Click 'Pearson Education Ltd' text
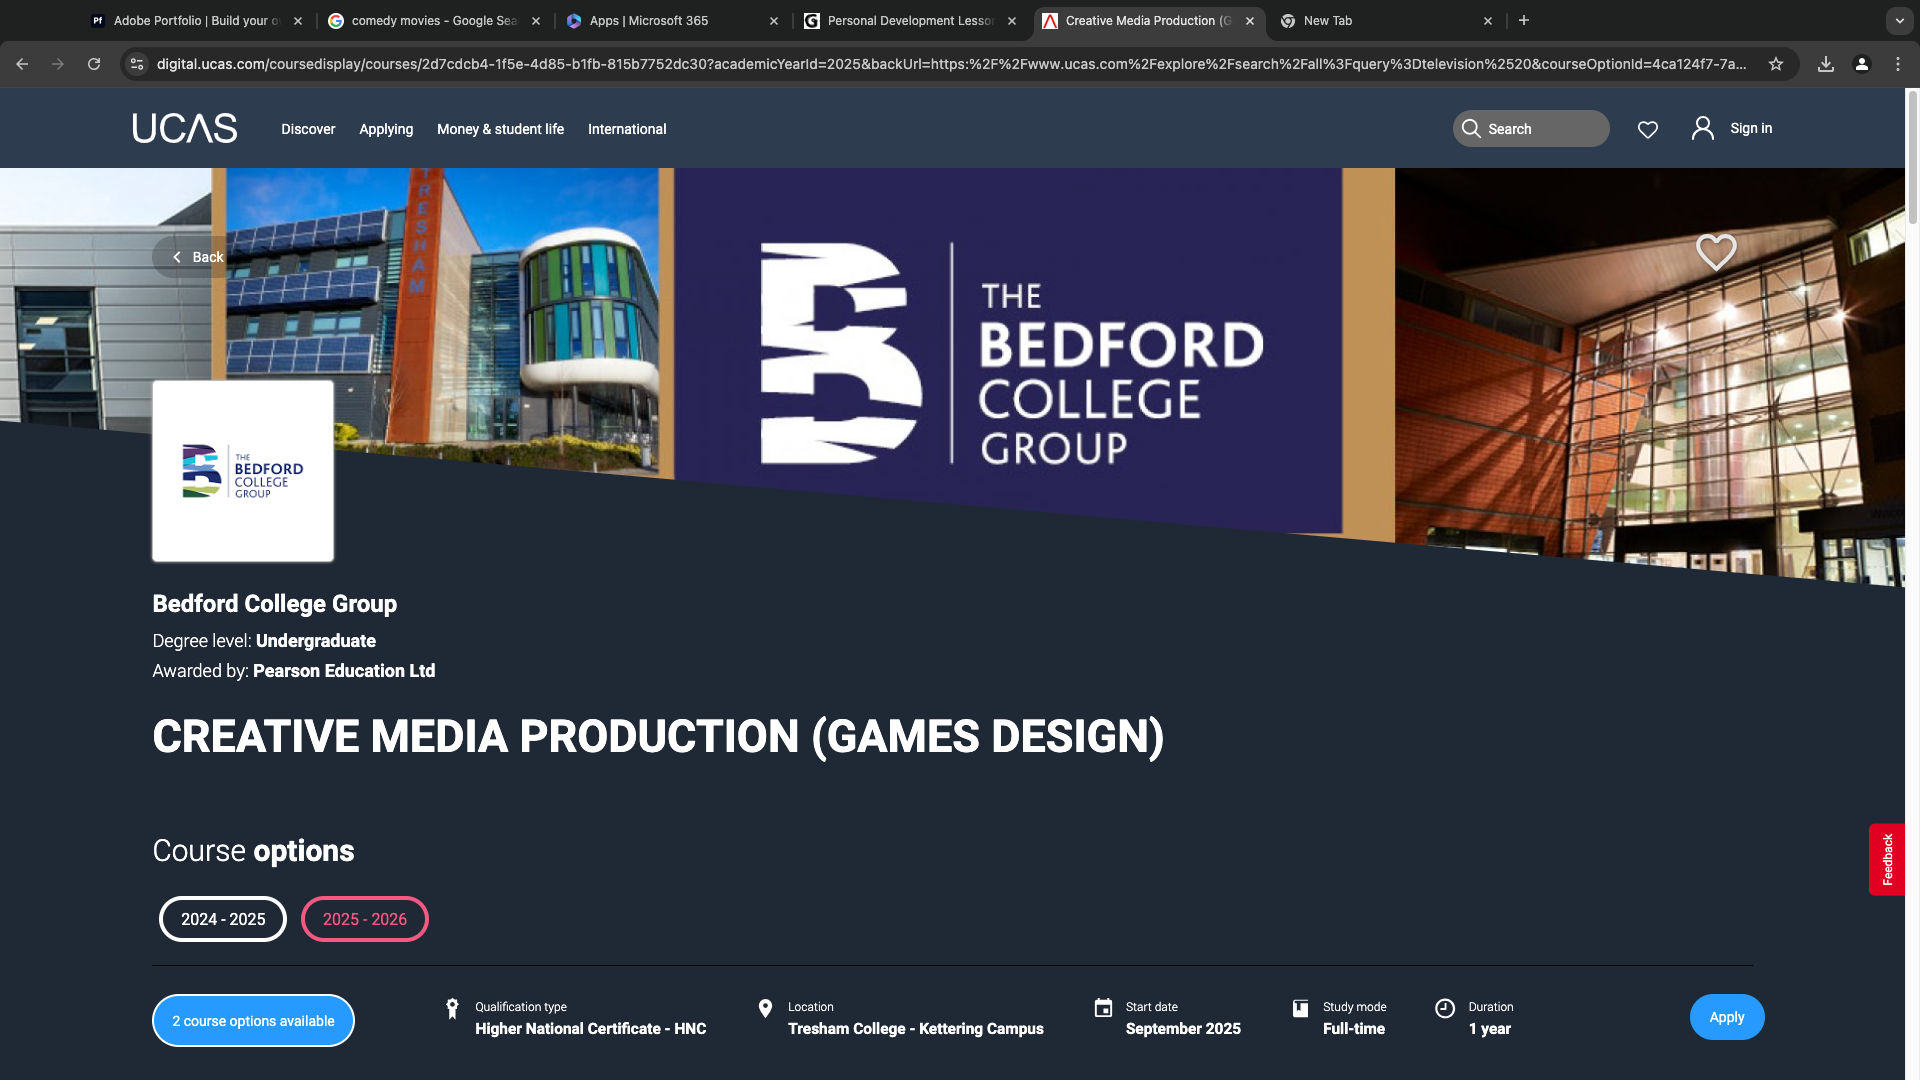 344,671
